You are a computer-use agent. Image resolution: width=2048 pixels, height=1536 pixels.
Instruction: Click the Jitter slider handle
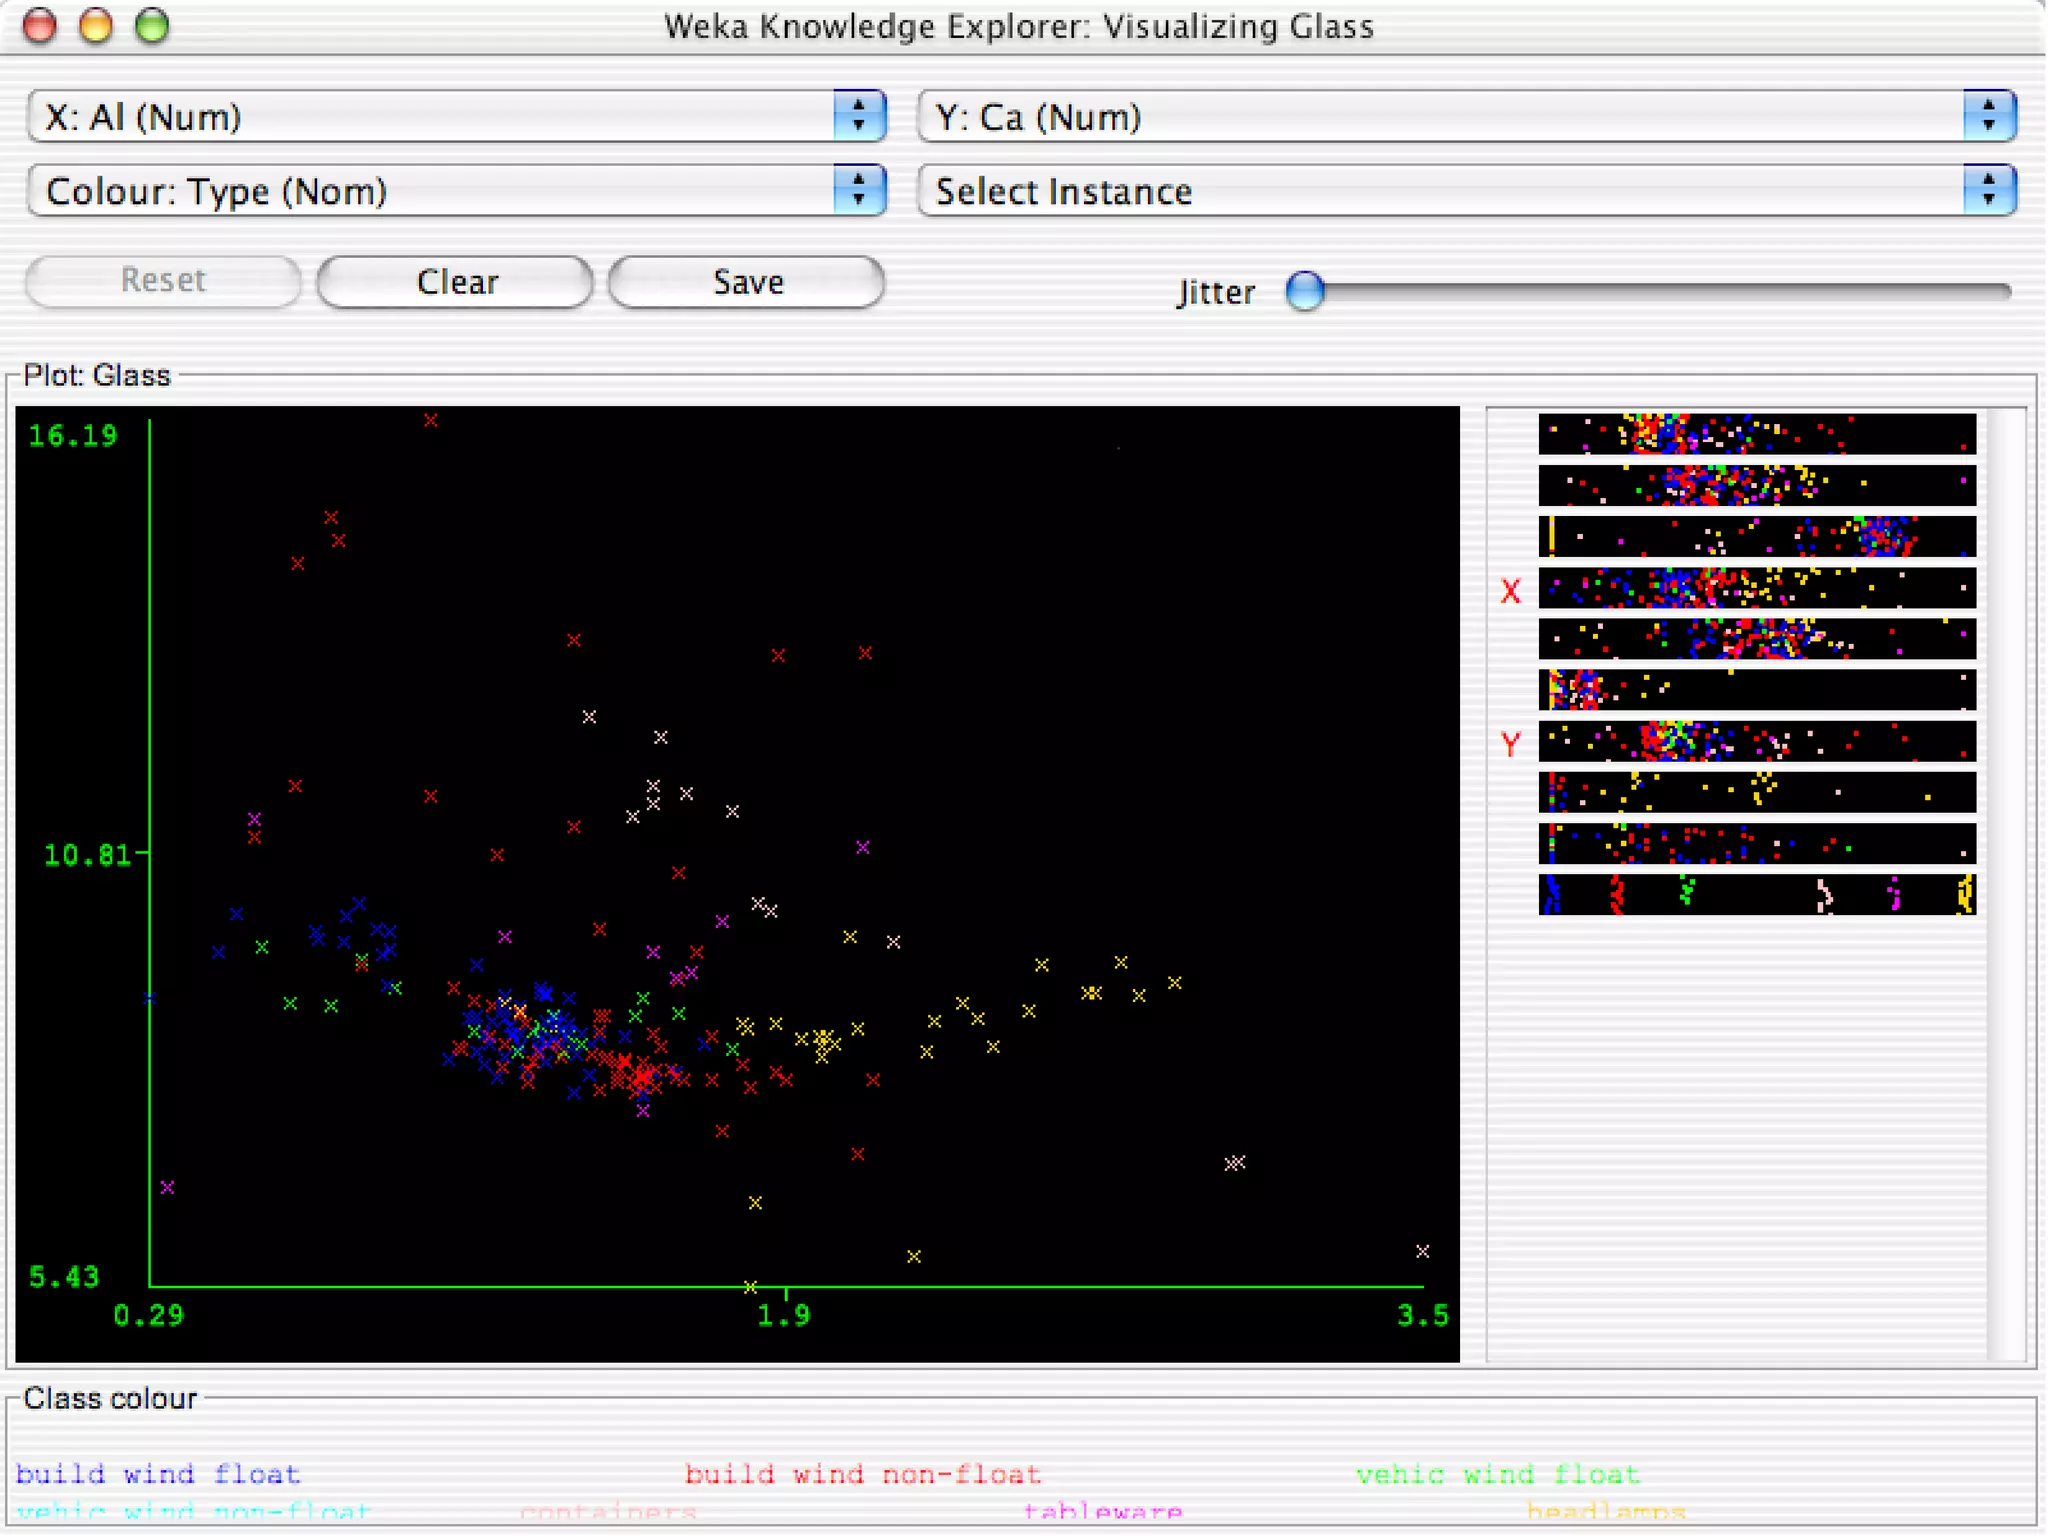tap(1305, 291)
